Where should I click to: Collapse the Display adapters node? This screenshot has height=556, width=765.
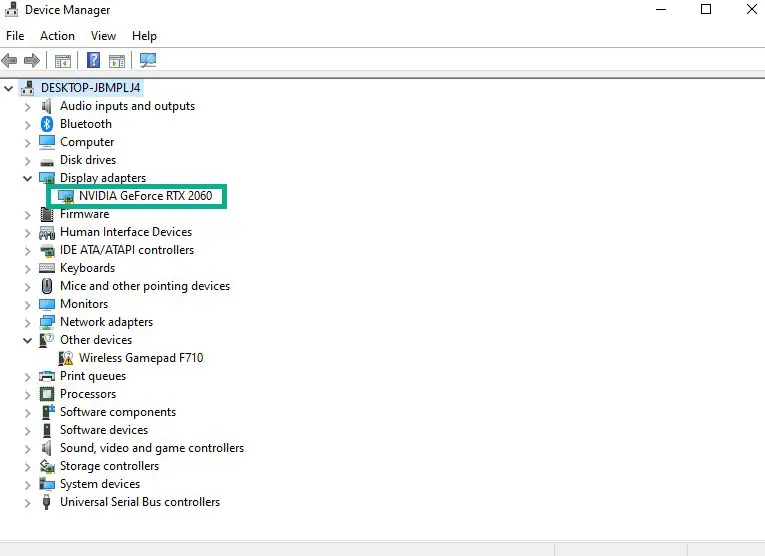(x=27, y=179)
